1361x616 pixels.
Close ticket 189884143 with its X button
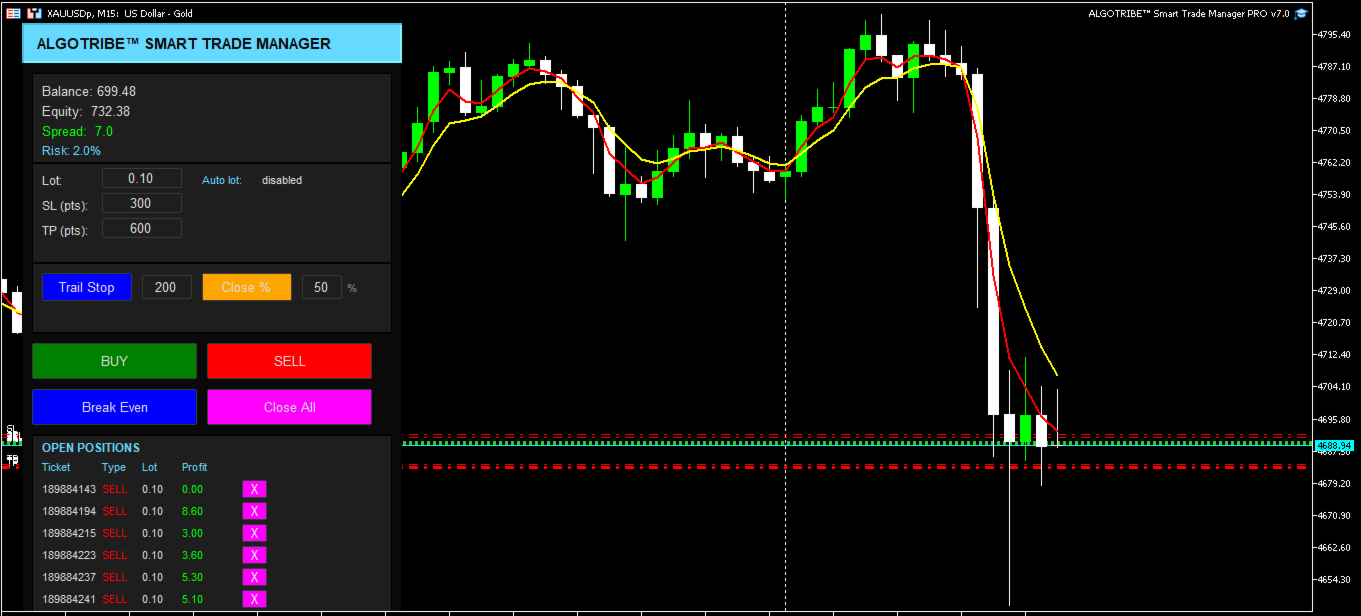point(254,489)
